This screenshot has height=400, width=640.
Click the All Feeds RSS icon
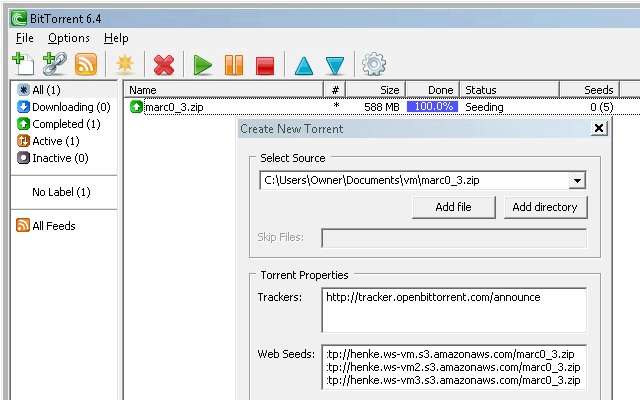pos(23,225)
